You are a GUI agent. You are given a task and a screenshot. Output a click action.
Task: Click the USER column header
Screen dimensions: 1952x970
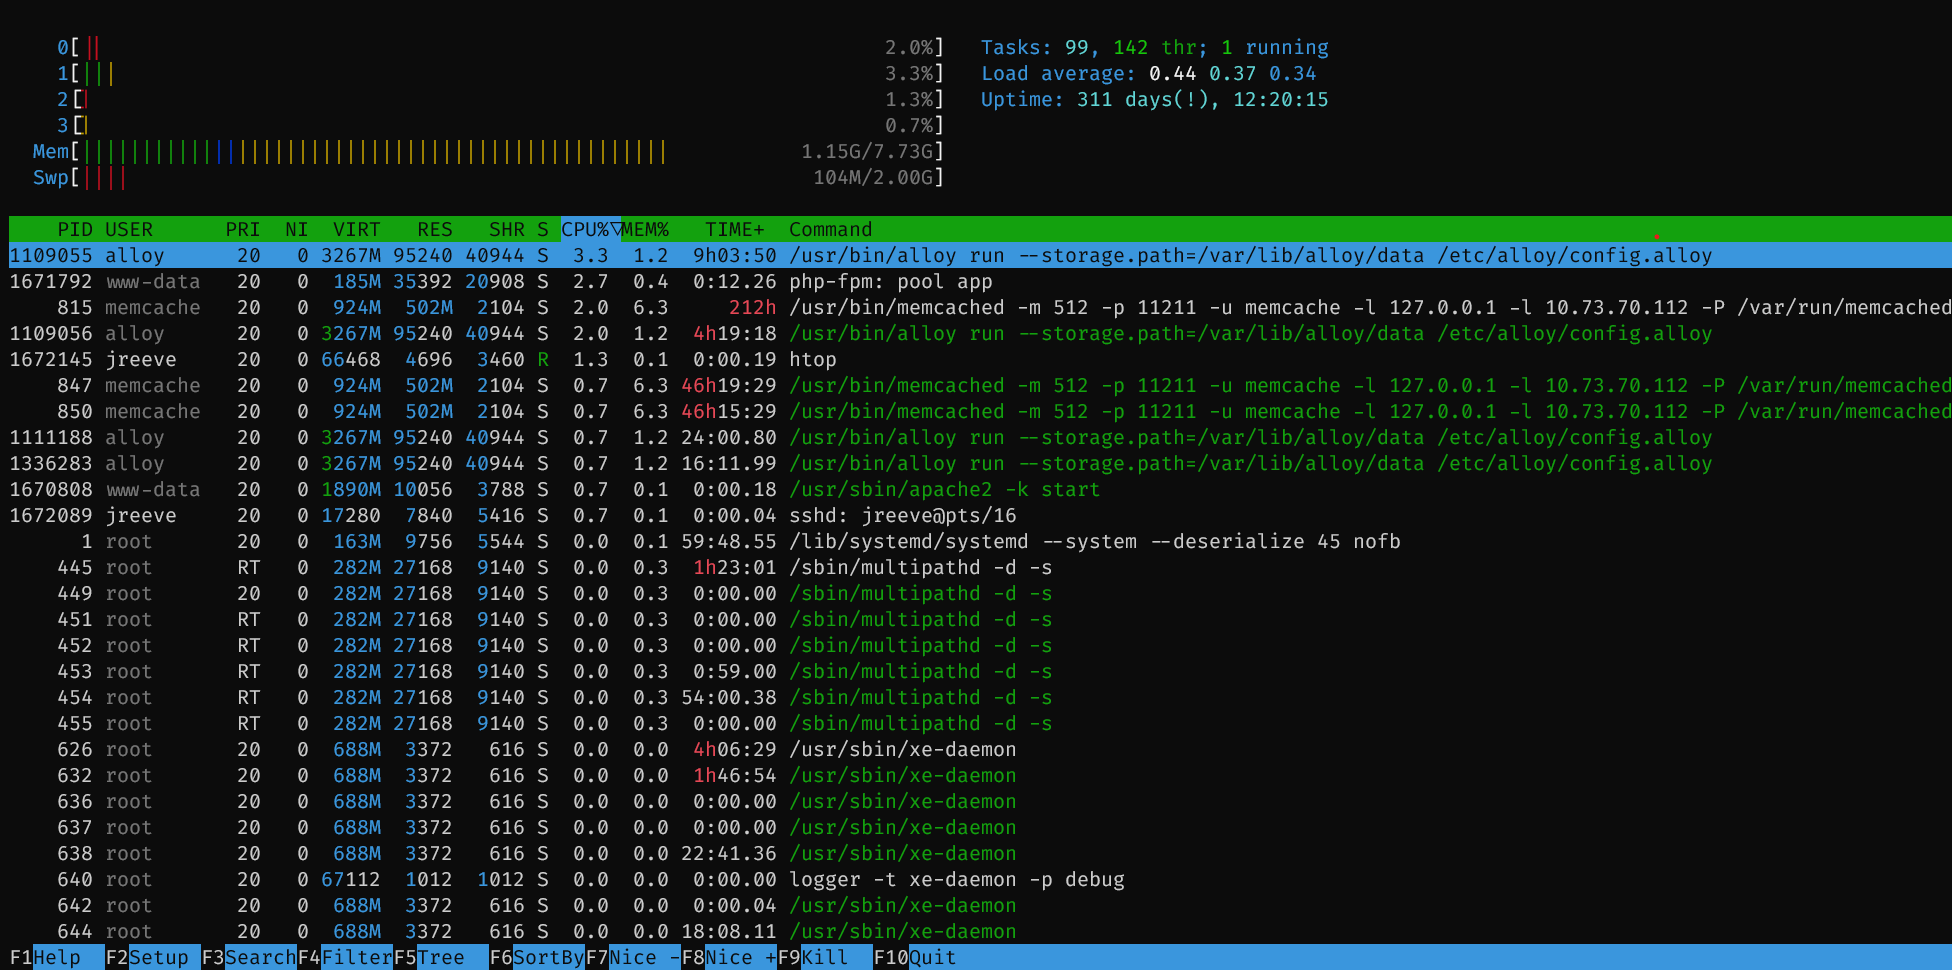(x=129, y=229)
